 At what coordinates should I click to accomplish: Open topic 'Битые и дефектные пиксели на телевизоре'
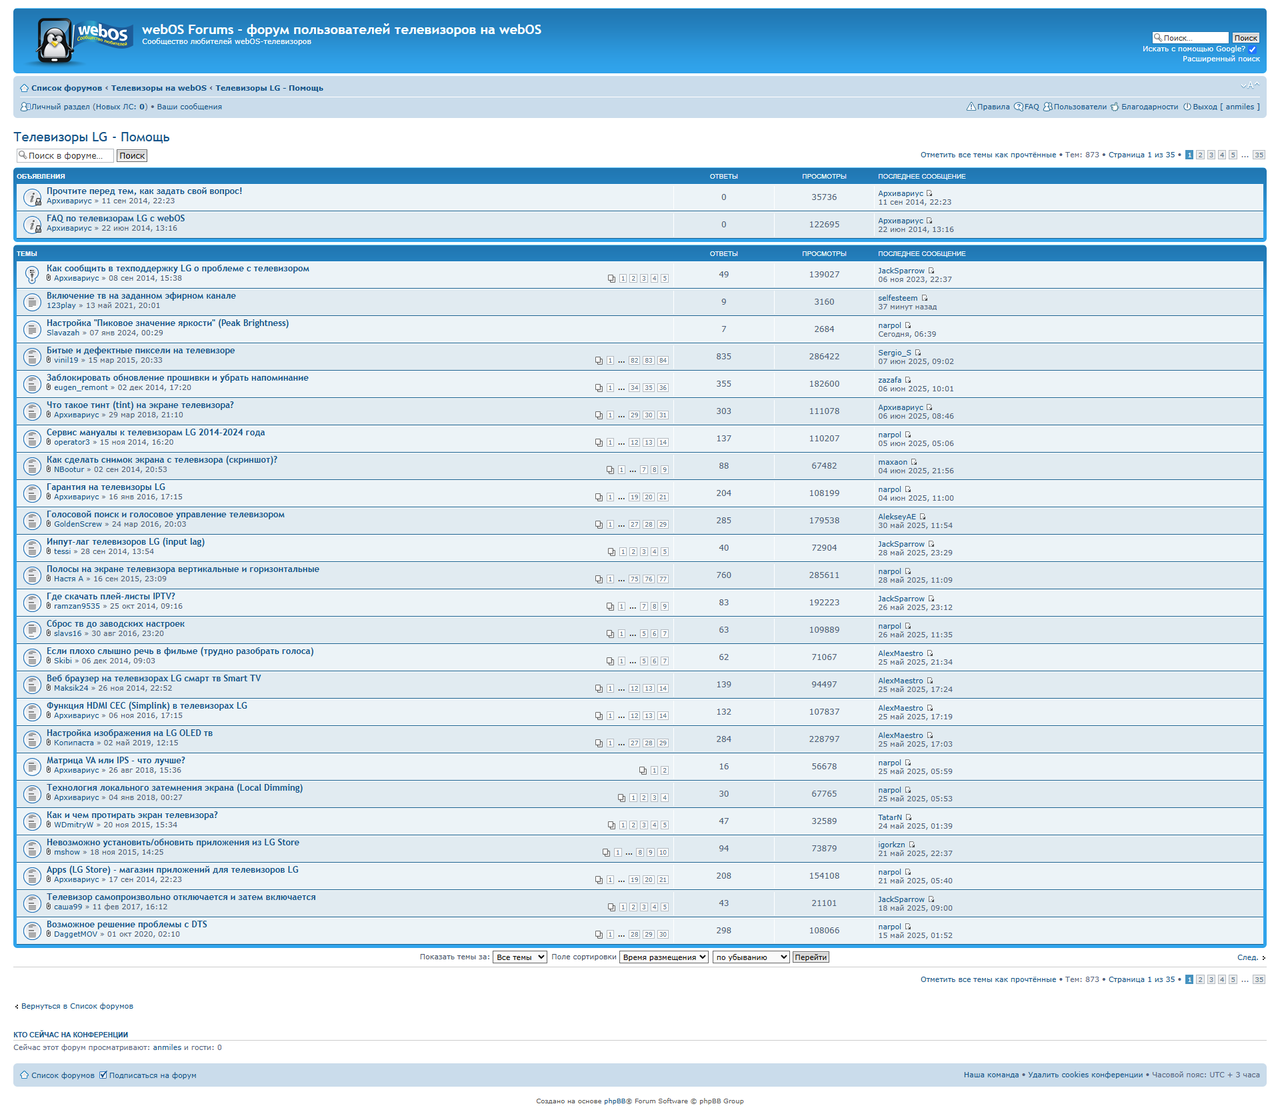pos(140,350)
